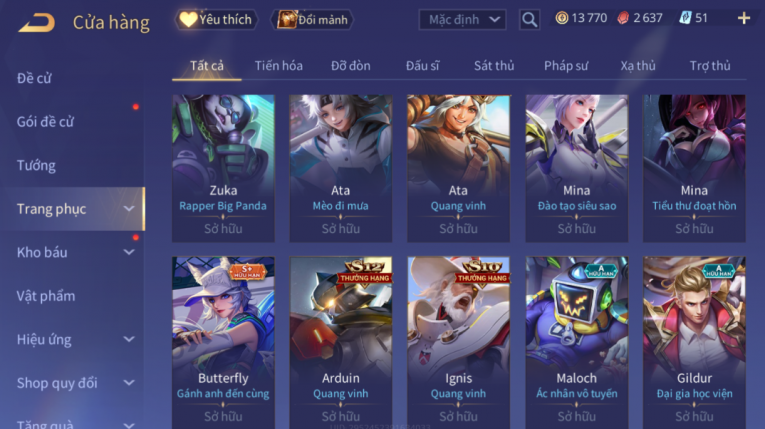Screen dimensions: 765x429
Task: Open Tướng in the sidebar
Action: click(x=36, y=165)
